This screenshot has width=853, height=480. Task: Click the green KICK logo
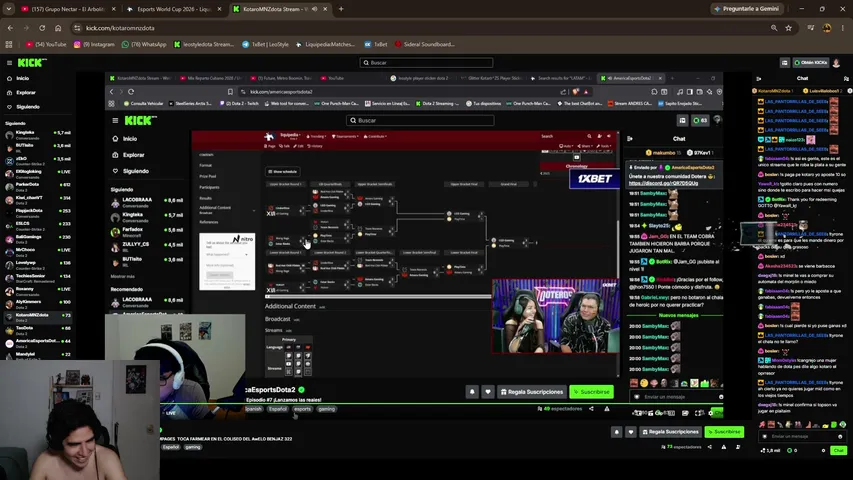click(32, 63)
